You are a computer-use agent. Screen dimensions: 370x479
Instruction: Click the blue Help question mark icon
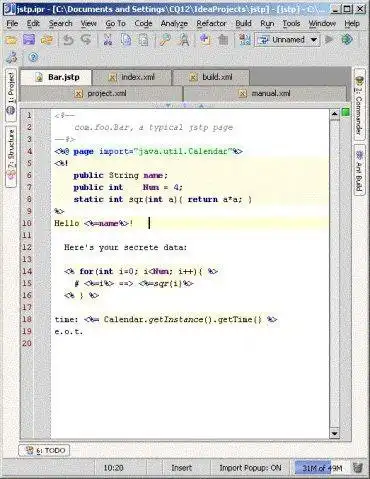pyautogui.click(x=33, y=57)
